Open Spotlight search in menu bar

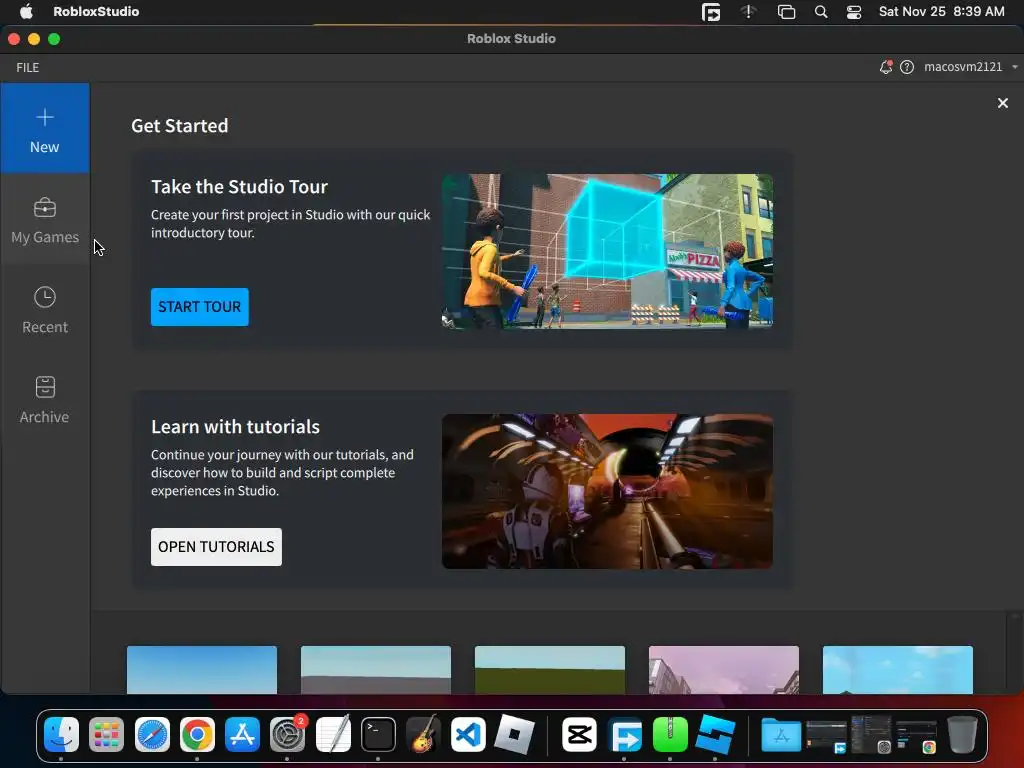click(821, 12)
